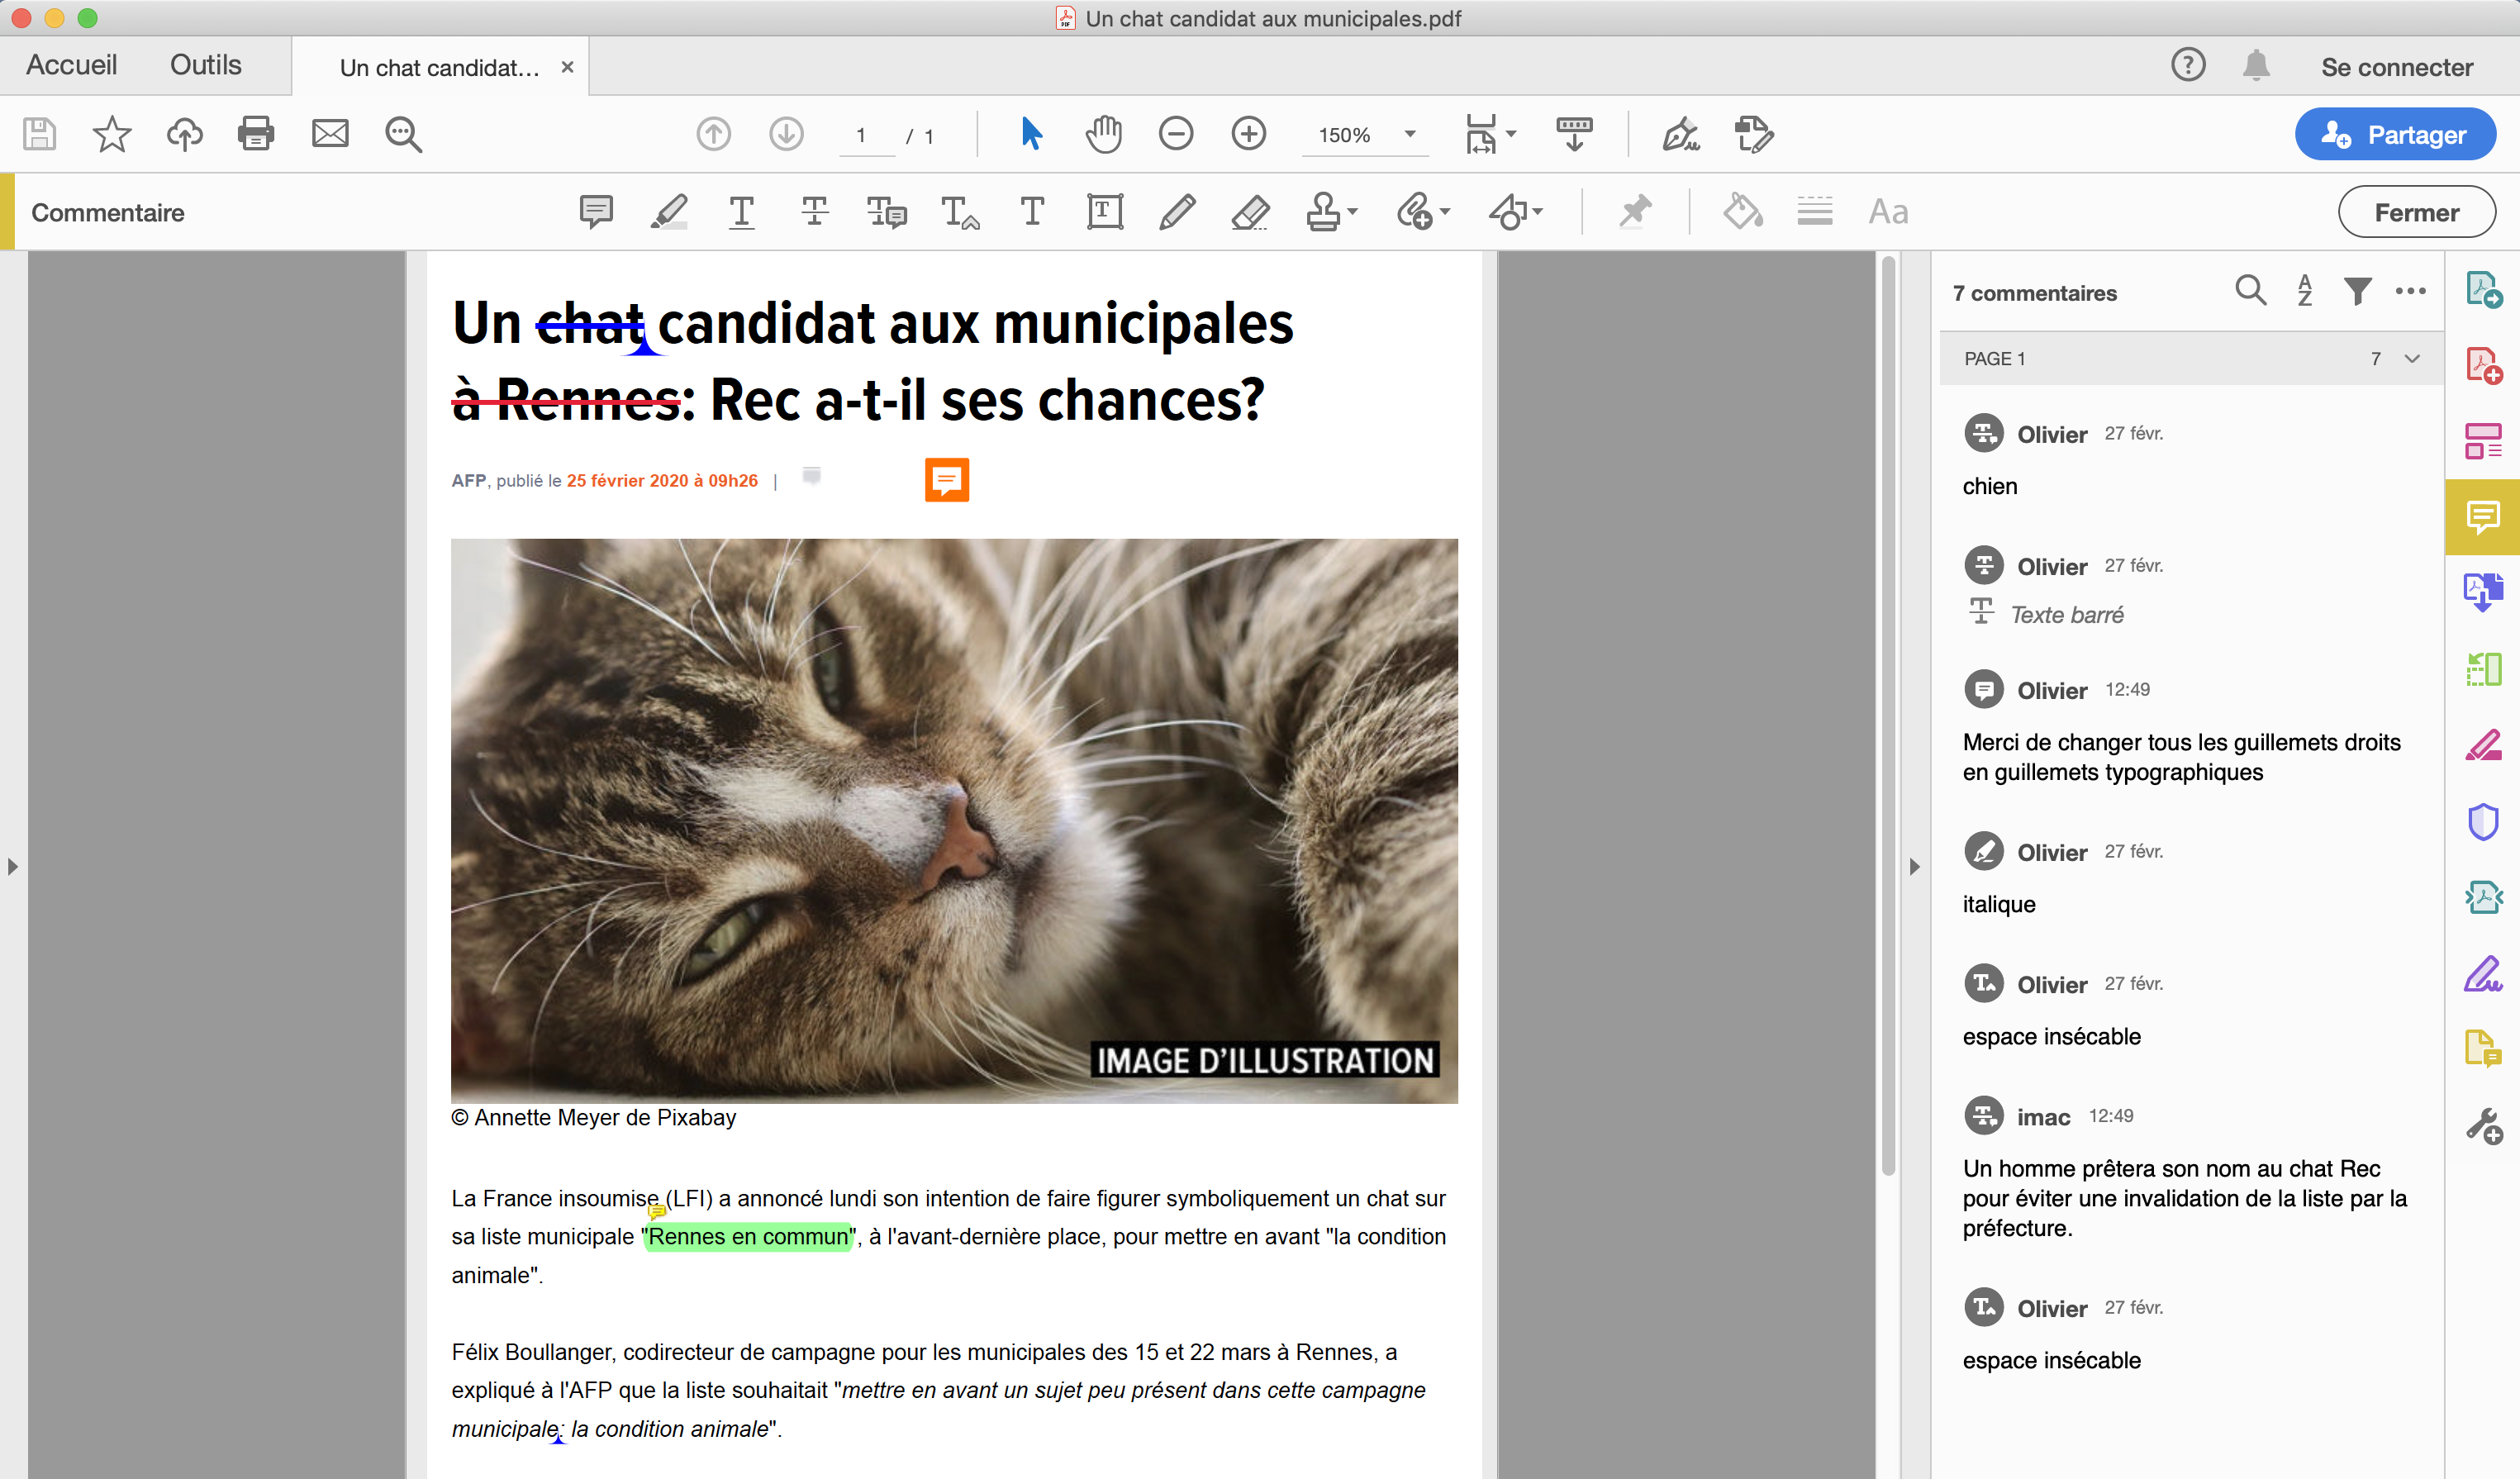
Task: Open the More Tools wrench icon
Action: tap(2483, 1125)
